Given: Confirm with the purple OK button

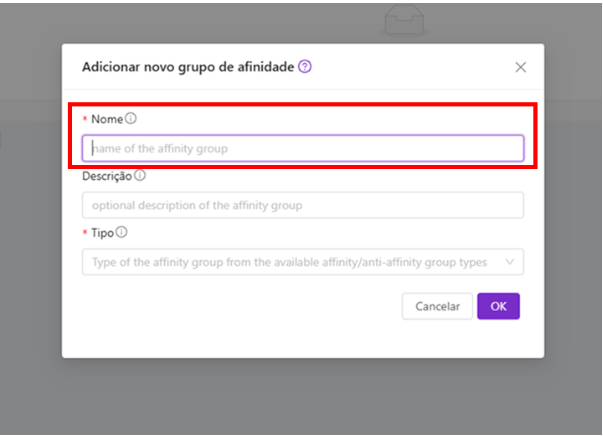Looking at the screenshot, I should point(498,306).
